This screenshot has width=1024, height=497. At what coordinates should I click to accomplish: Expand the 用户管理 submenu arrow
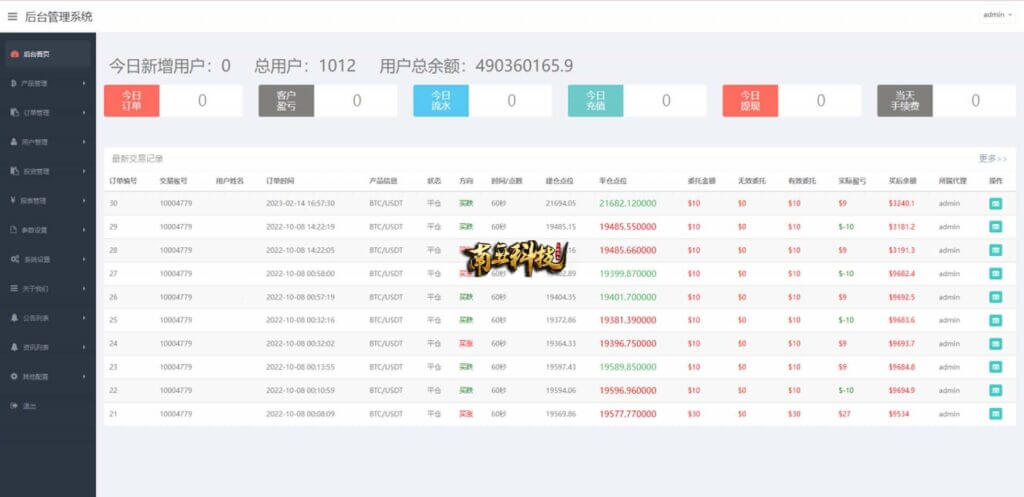84,142
